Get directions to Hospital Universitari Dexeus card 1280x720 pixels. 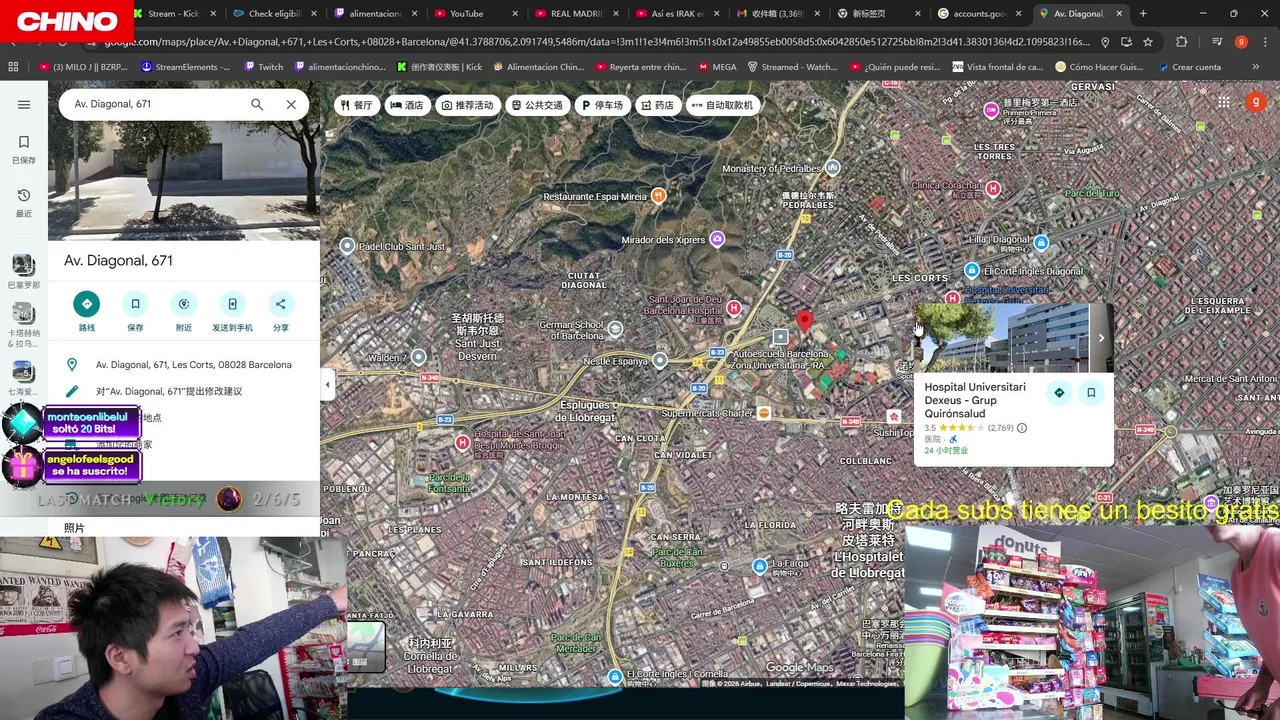click(x=1059, y=393)
